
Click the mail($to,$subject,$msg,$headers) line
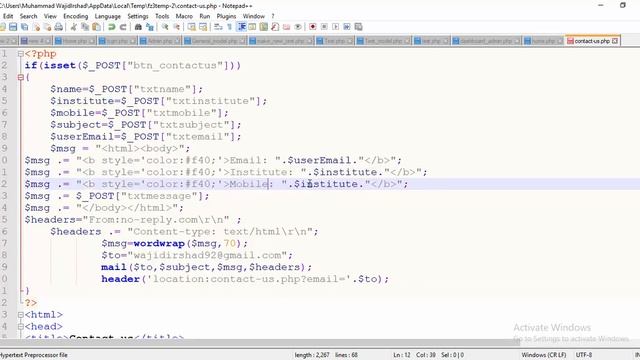point(207,267)
